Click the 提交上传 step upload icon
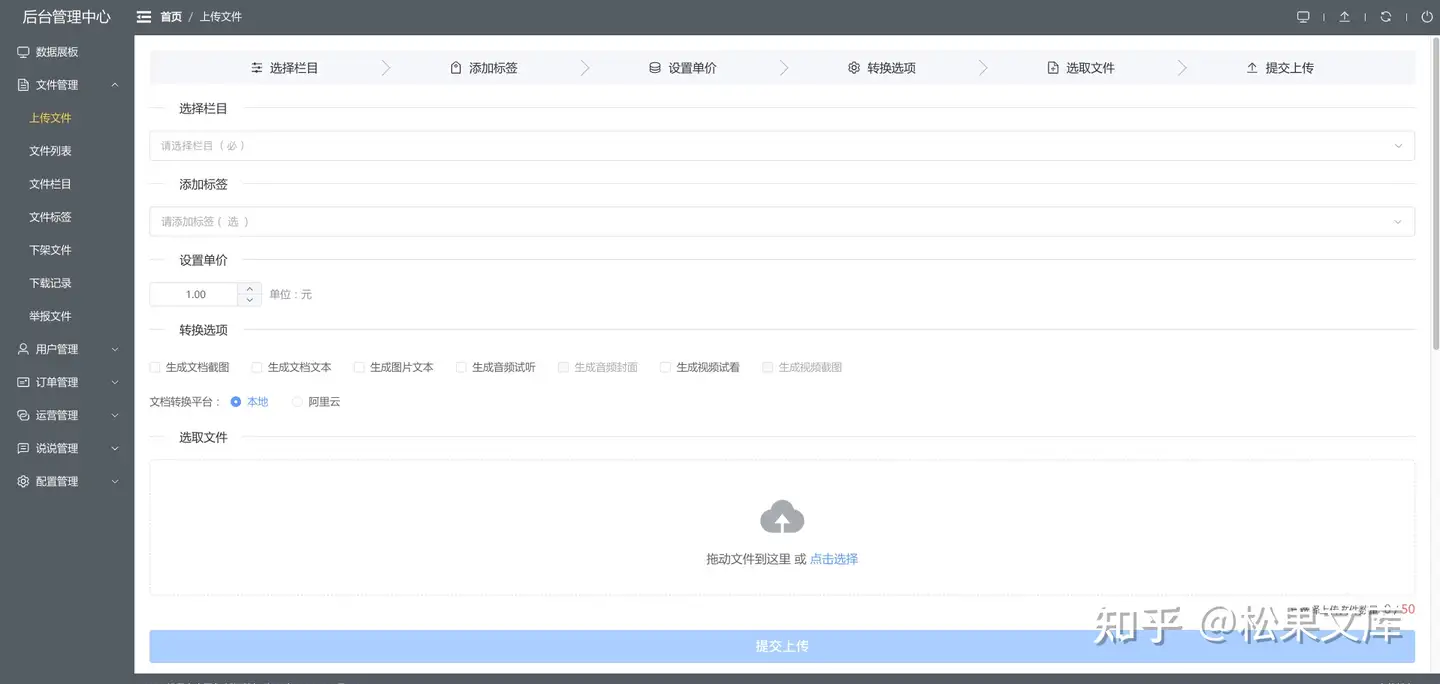 pyautogui.click(x=1252, y=68)
